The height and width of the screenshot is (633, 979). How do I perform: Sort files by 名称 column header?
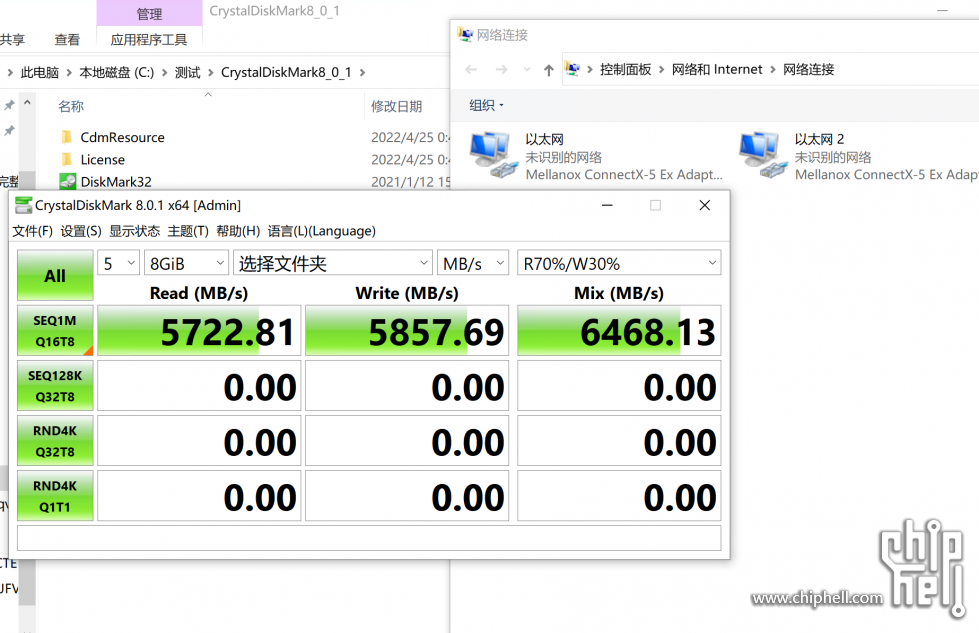71,107
